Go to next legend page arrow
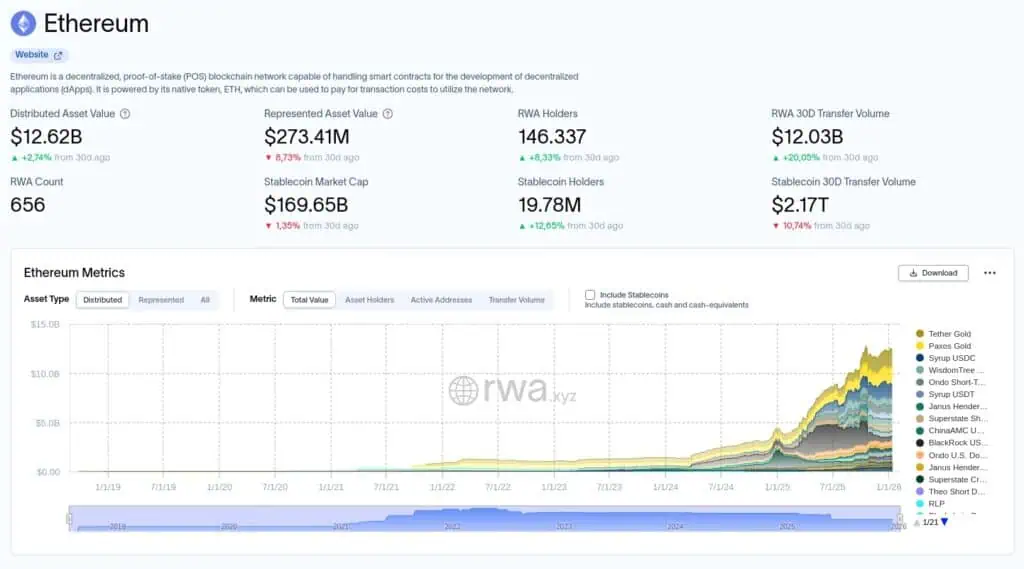This screenshot has width=1024, height=569. 944,522
